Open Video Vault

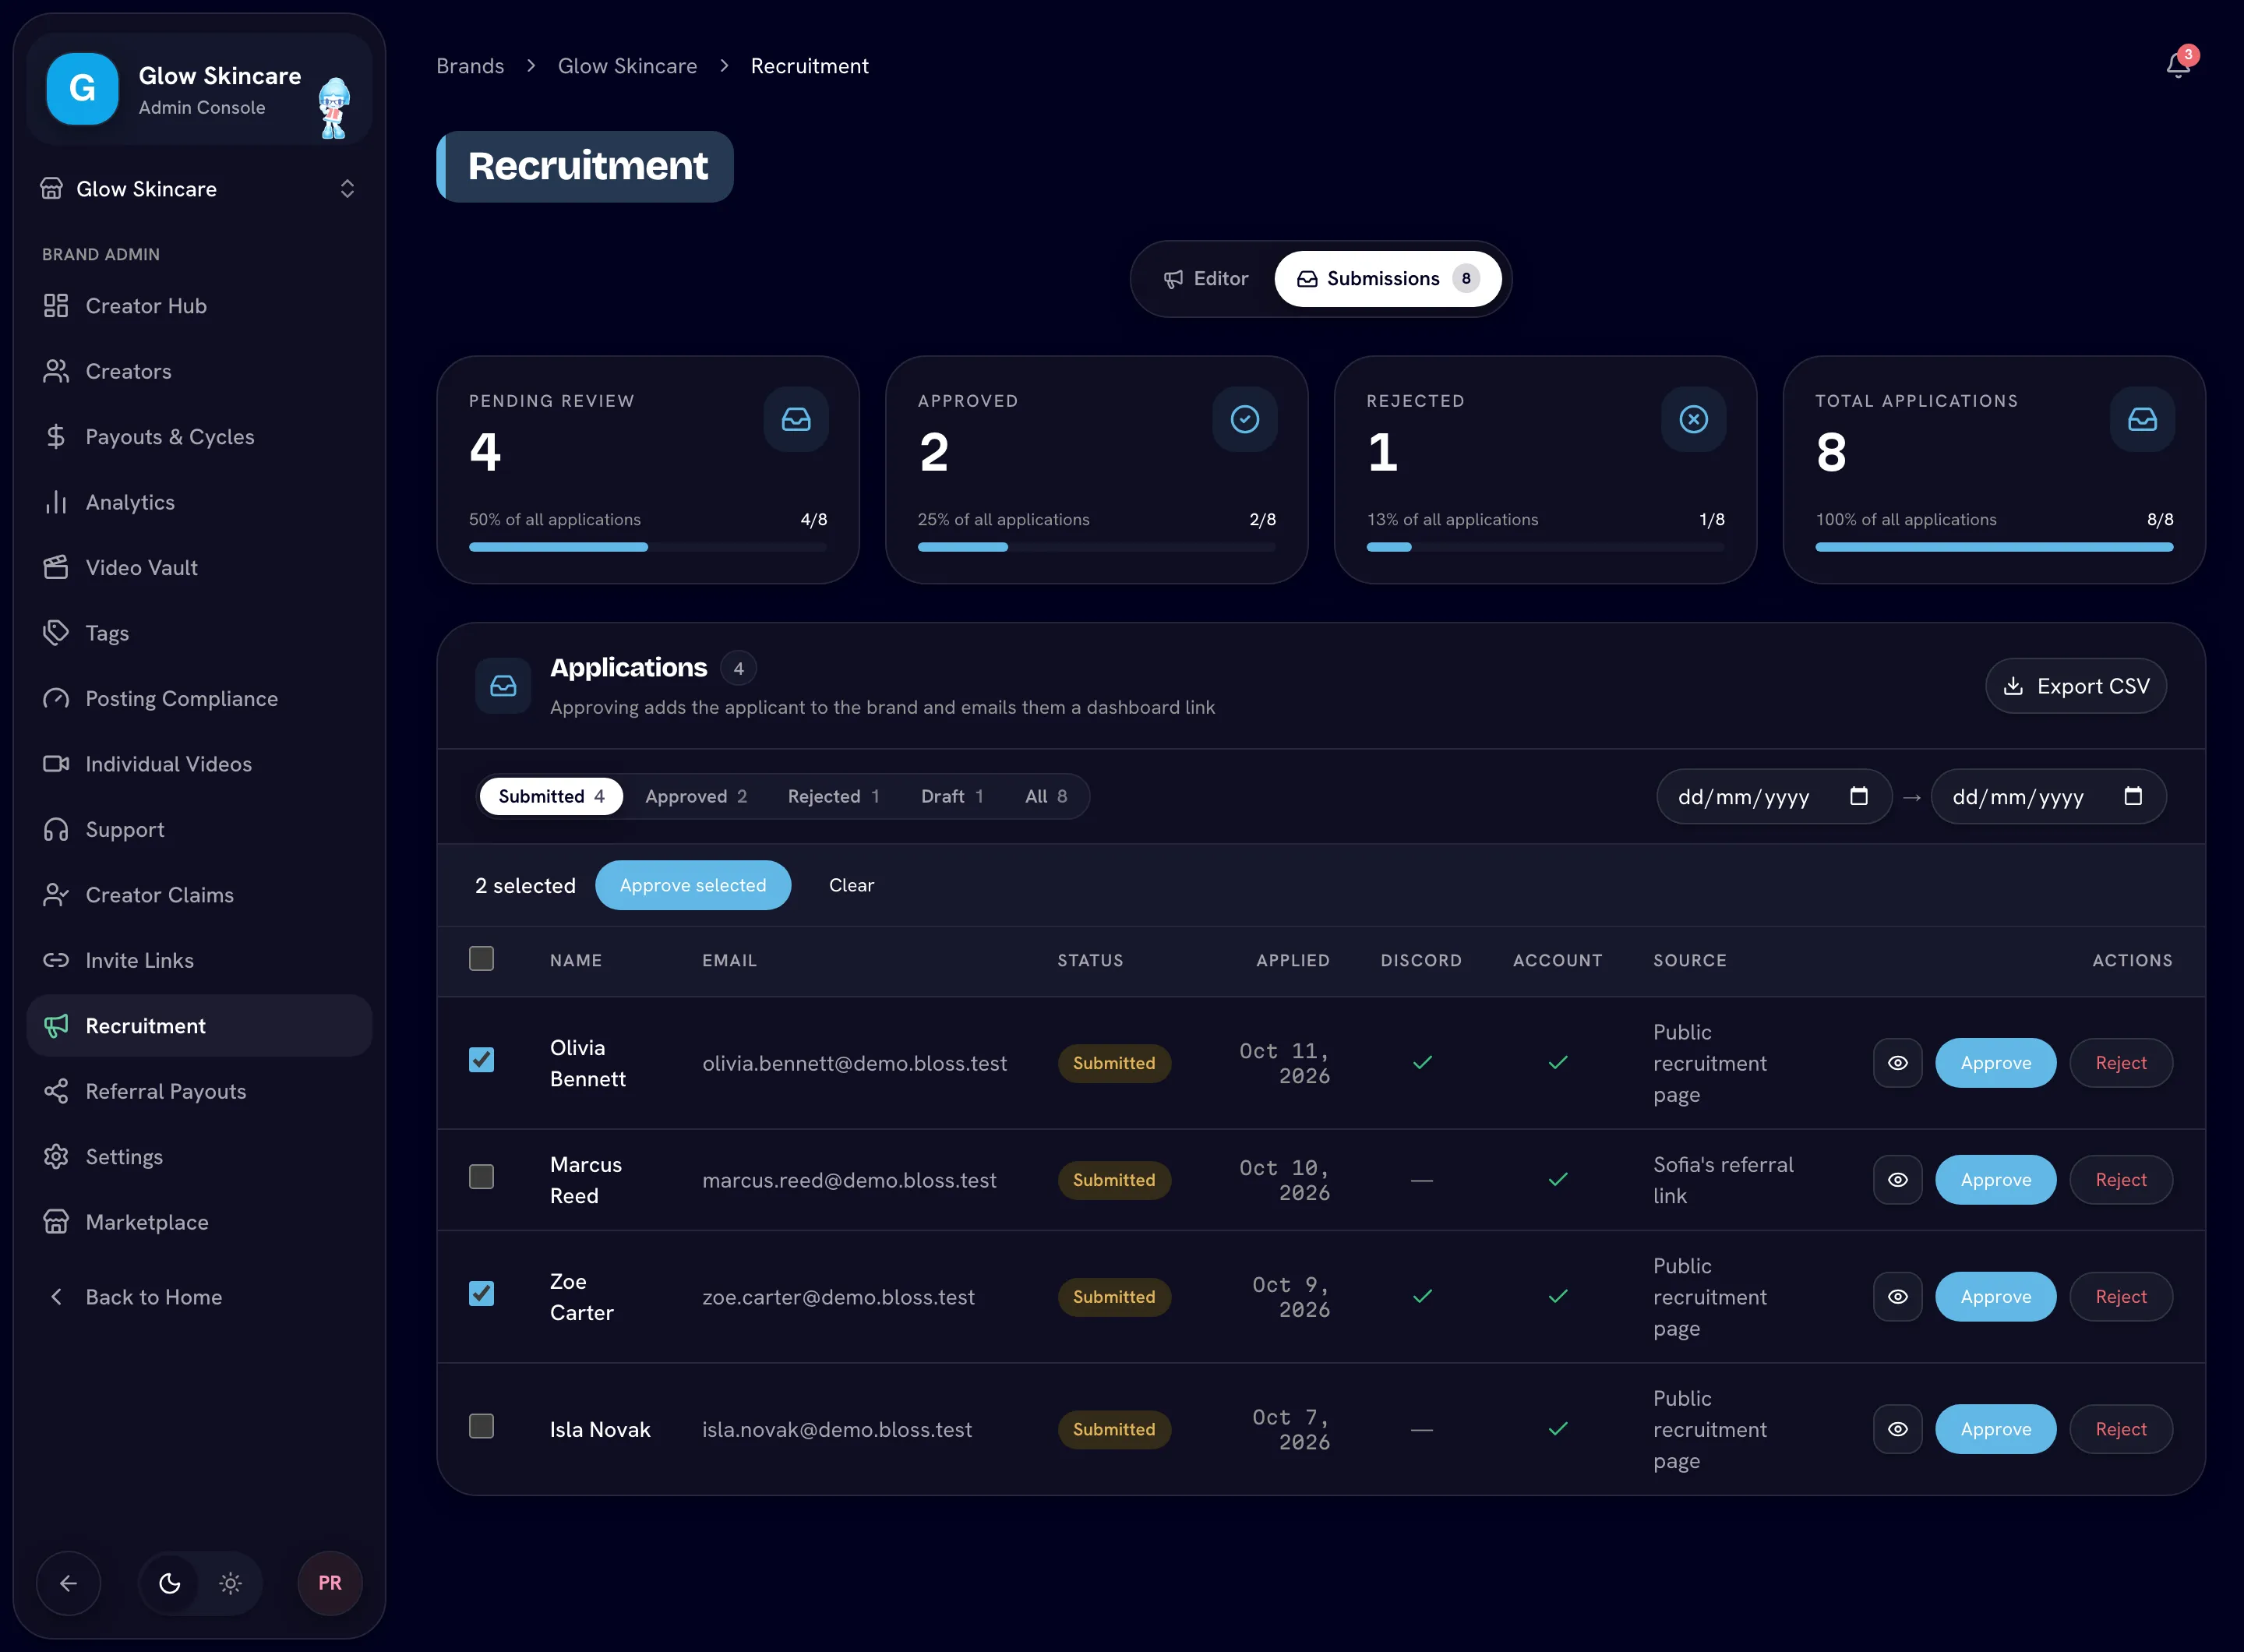[x=199, y=568]
